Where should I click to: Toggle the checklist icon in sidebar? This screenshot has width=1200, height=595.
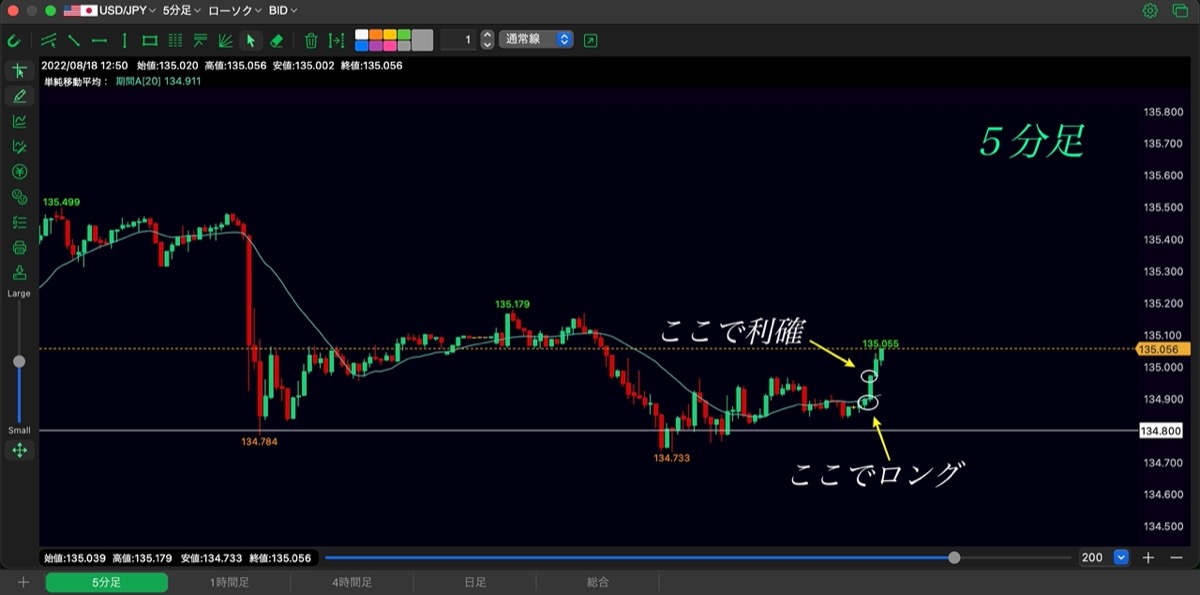19,222
